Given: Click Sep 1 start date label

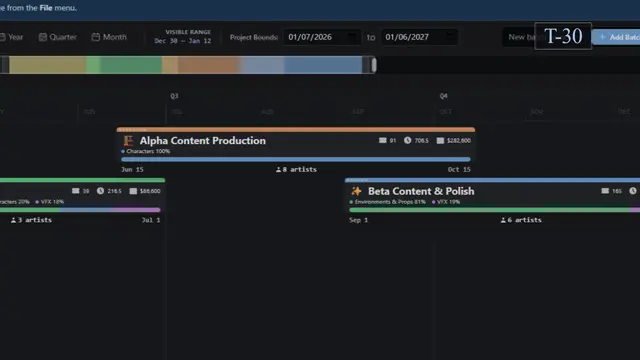Looking at the screenshot, I should point(358,220).
